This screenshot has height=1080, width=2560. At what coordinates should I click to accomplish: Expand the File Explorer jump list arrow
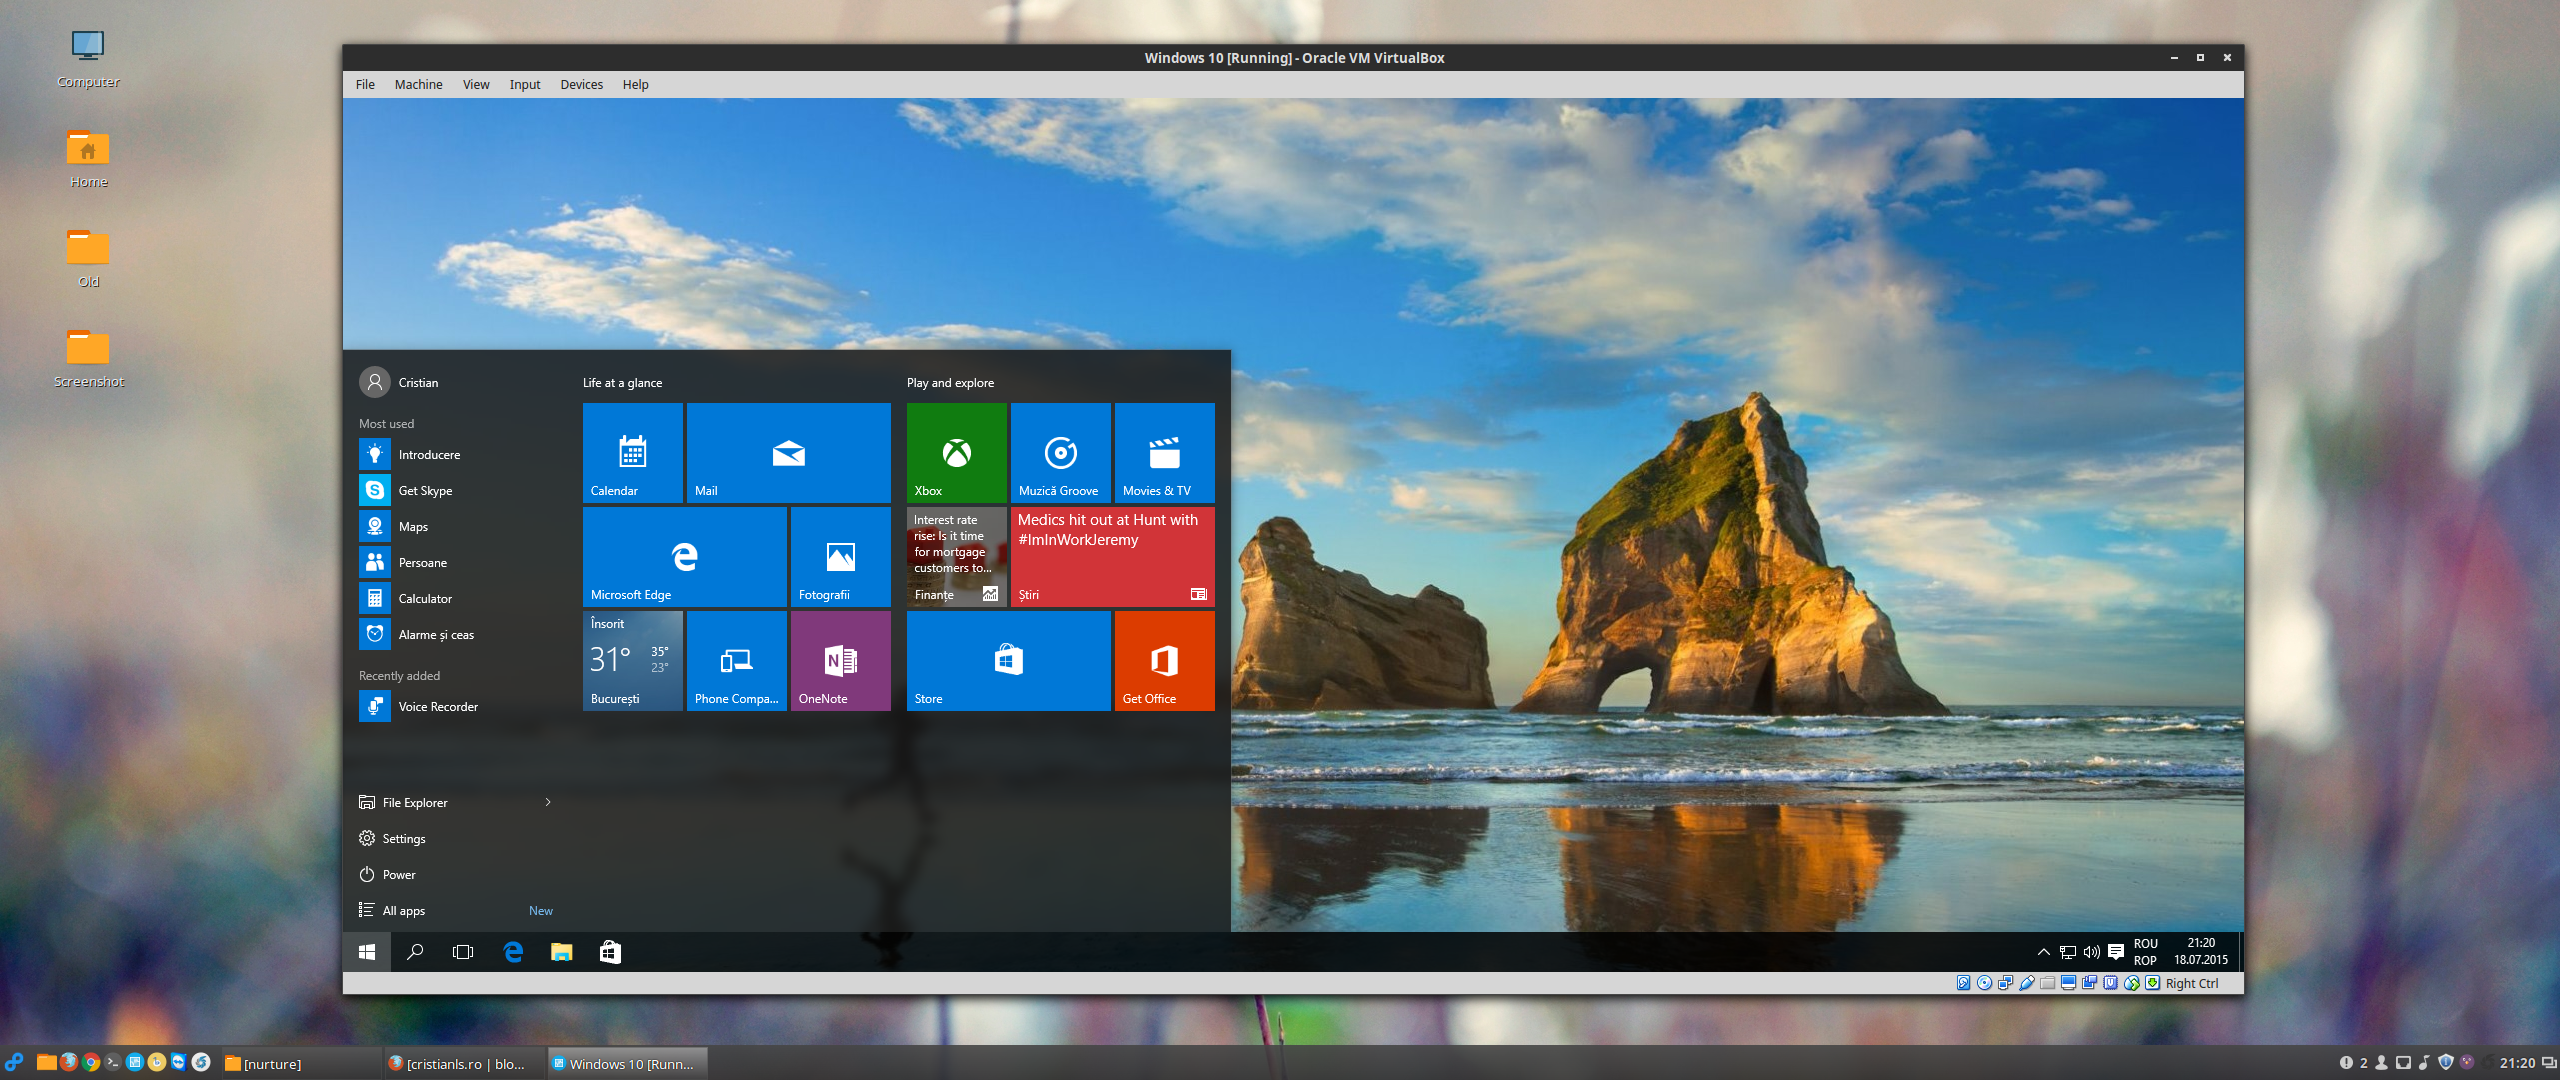[548, 802]
